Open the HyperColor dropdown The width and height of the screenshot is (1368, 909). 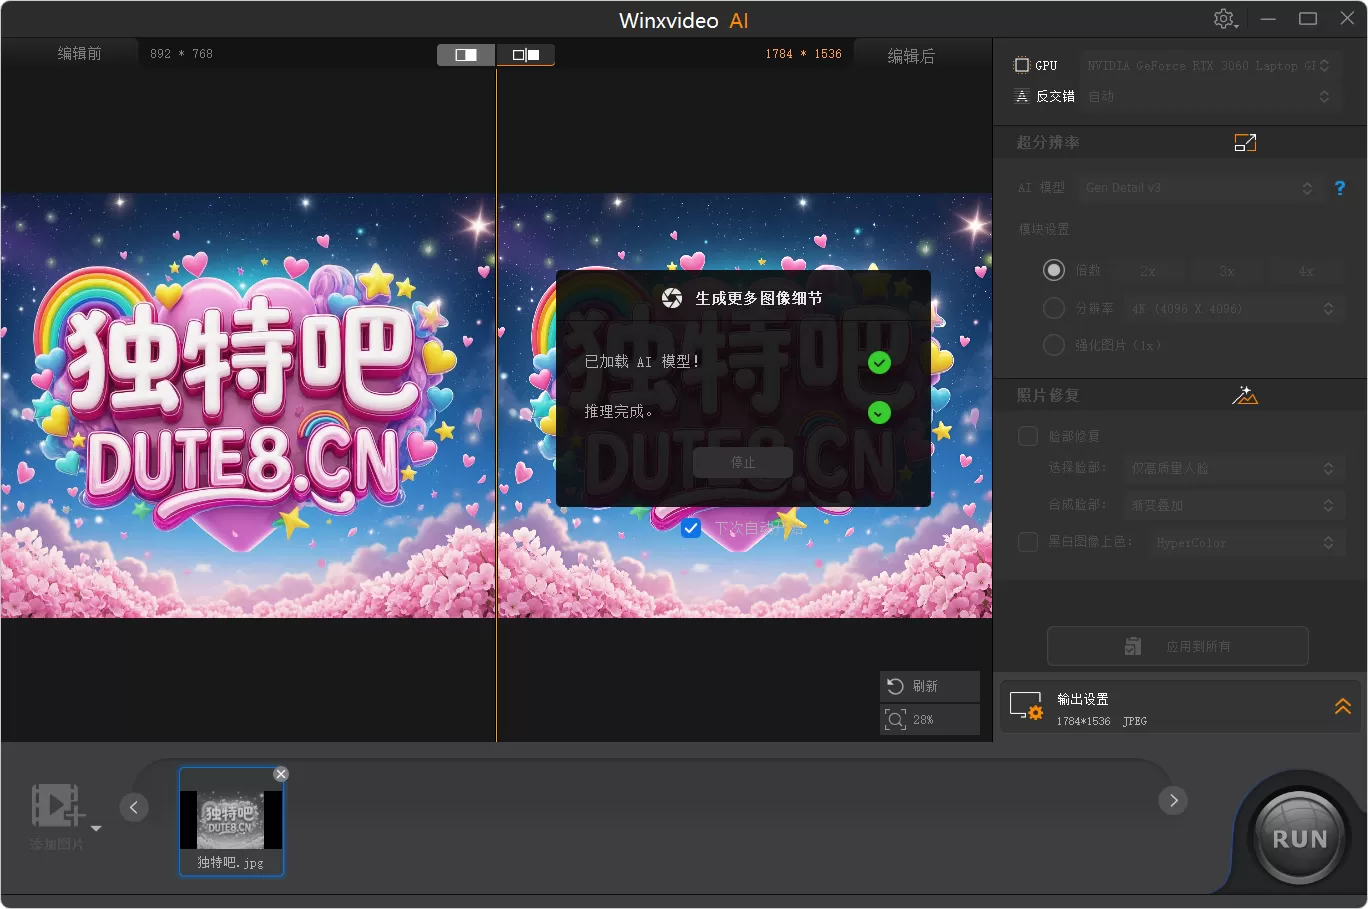click(1244, 542)
